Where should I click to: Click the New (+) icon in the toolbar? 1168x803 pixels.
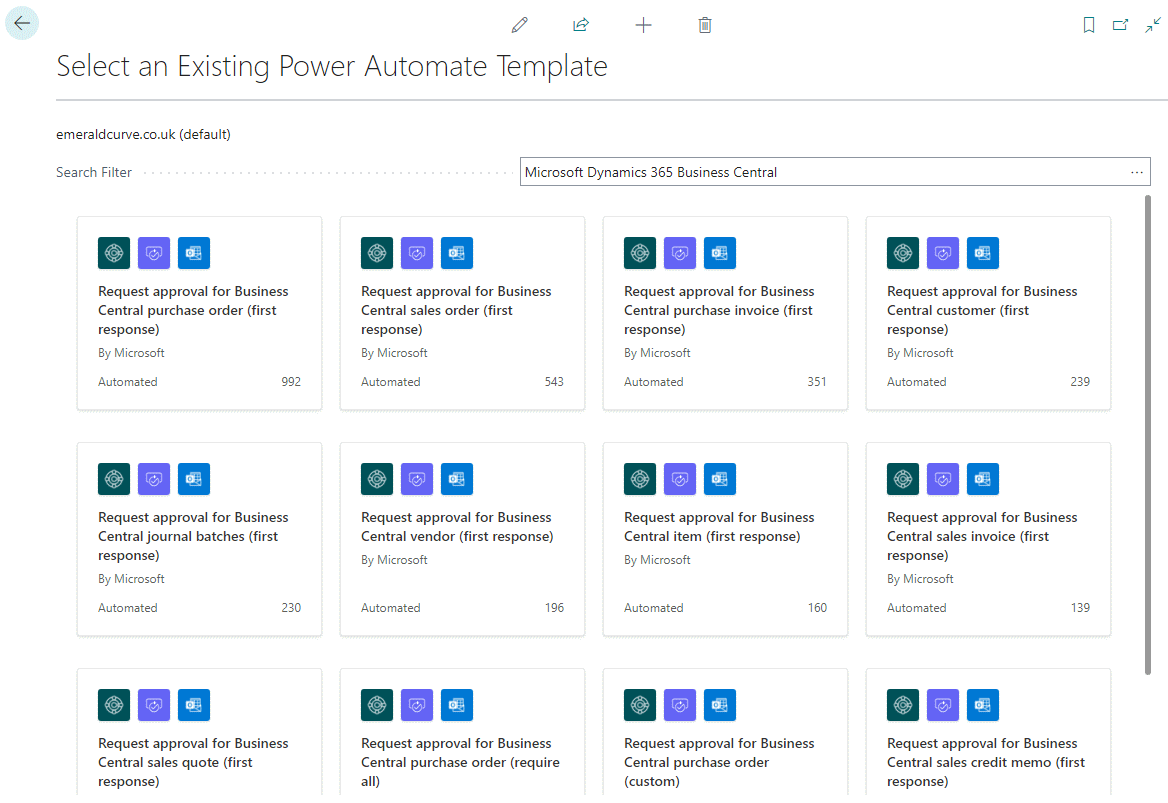point(643,24)
